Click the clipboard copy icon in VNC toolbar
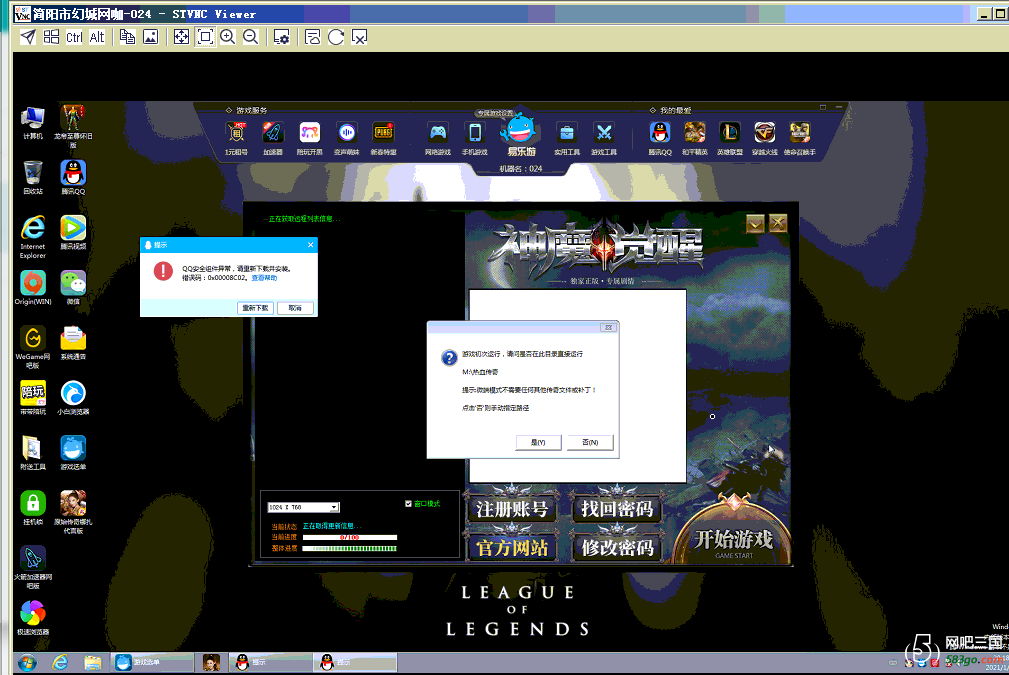 (x=127, y=37)
